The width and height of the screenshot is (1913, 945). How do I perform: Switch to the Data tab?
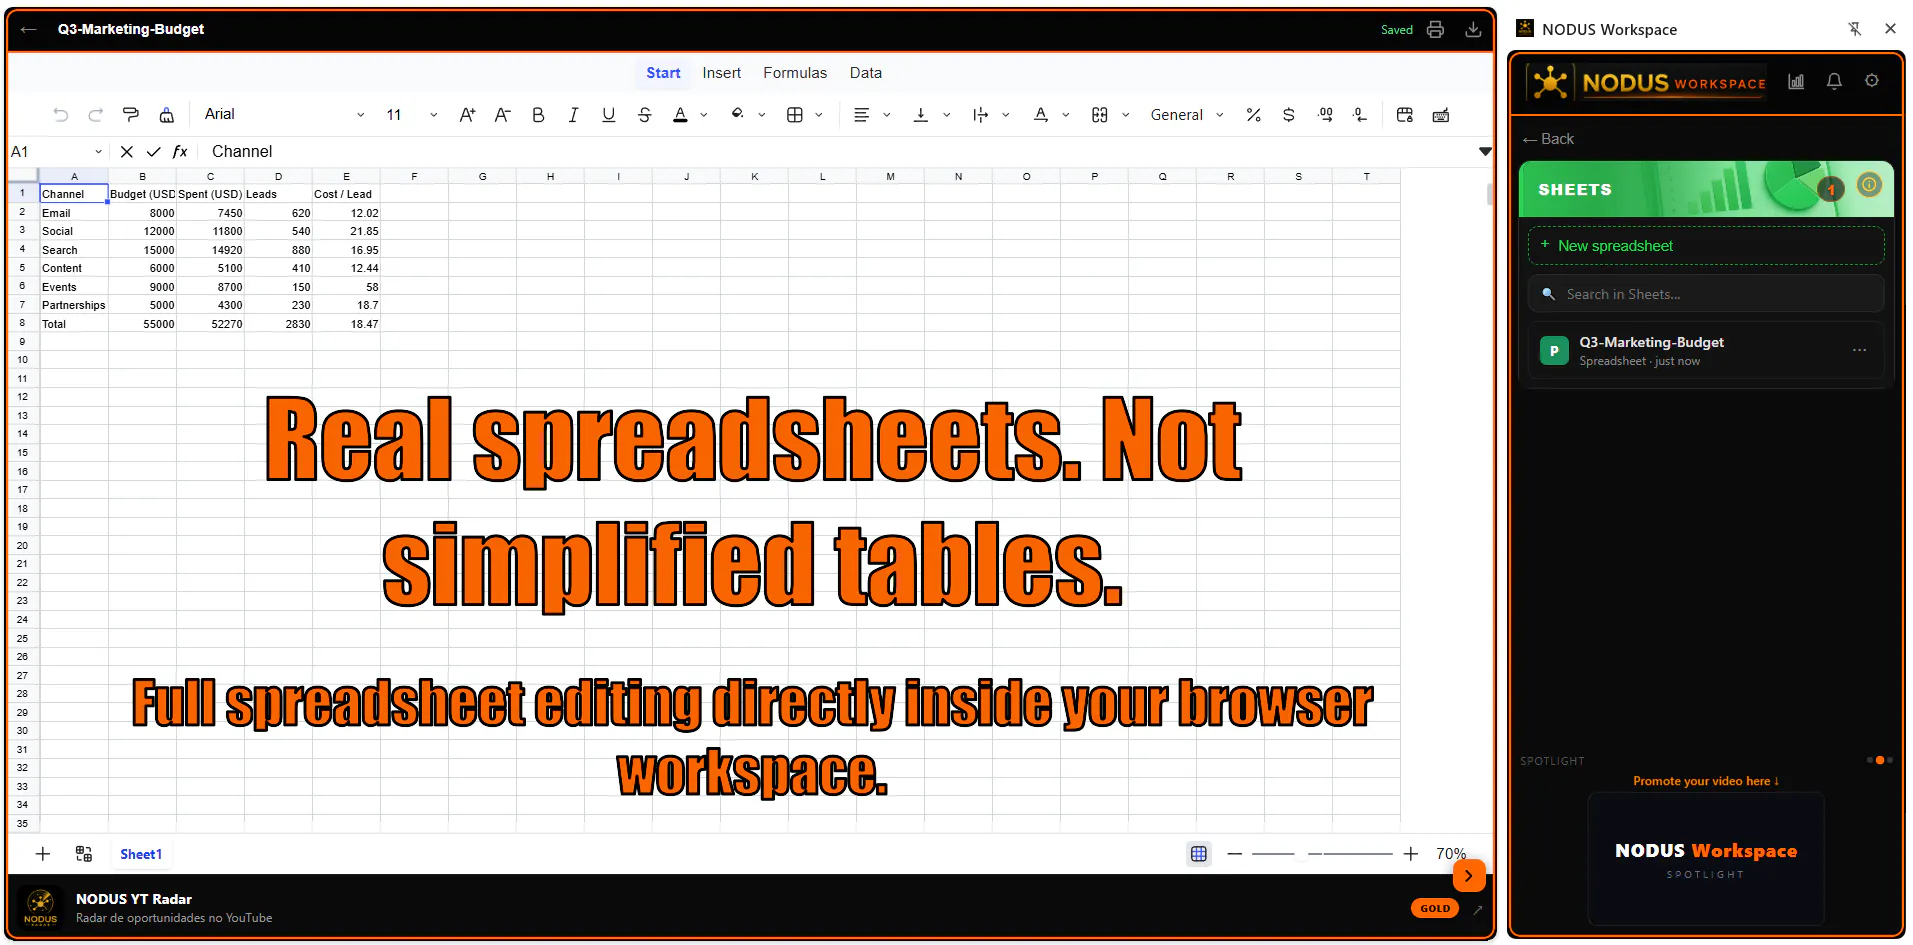pos(866,73)
